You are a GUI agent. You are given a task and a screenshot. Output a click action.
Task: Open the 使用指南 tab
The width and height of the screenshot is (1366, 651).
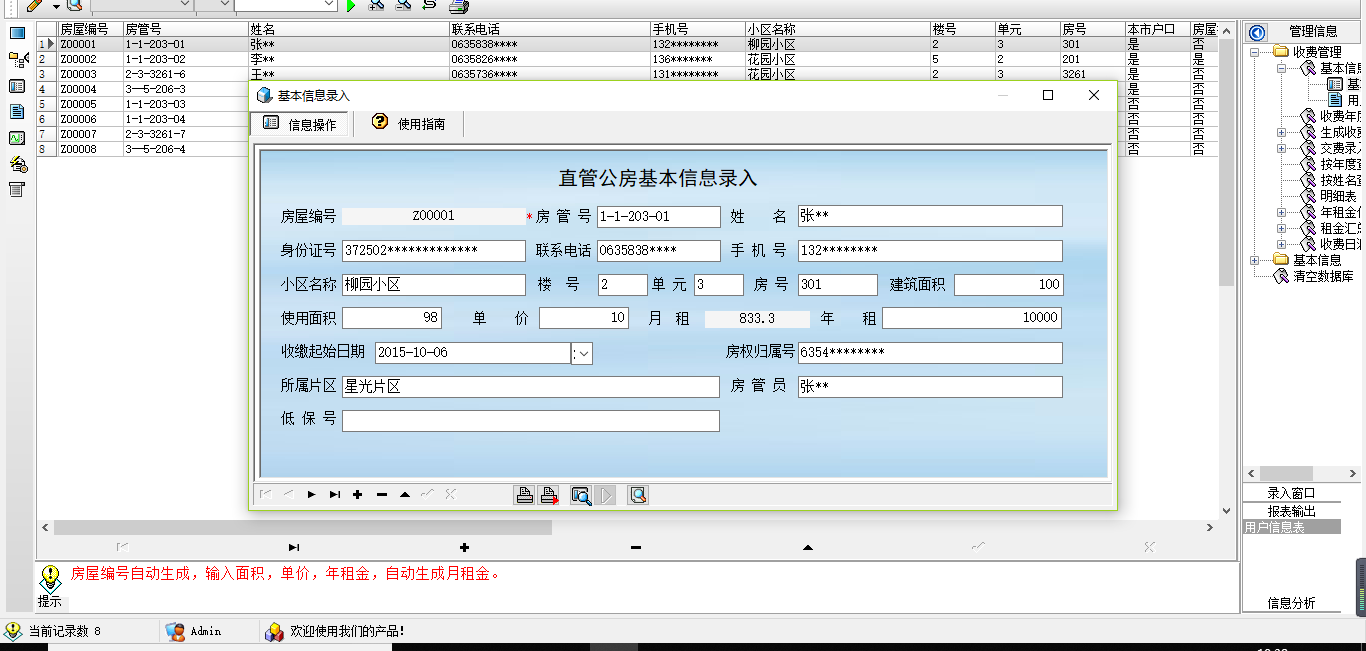pos(408,124)
